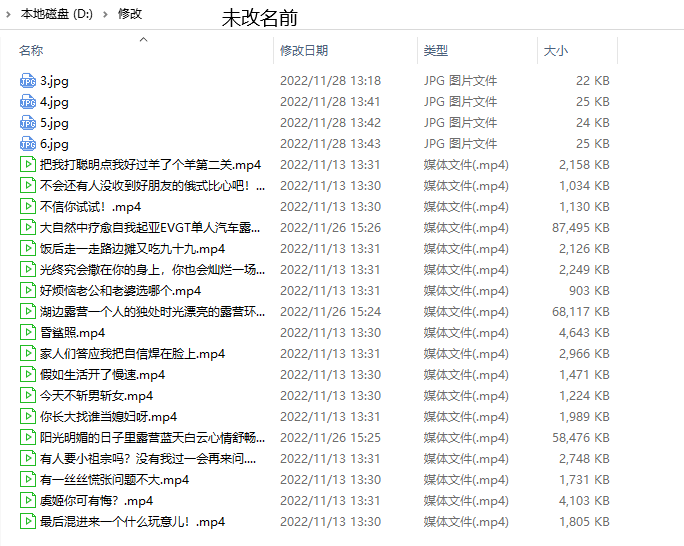Sort files by 修改日期 column header
The image size is (684, 546).
(x=304, y=51)
